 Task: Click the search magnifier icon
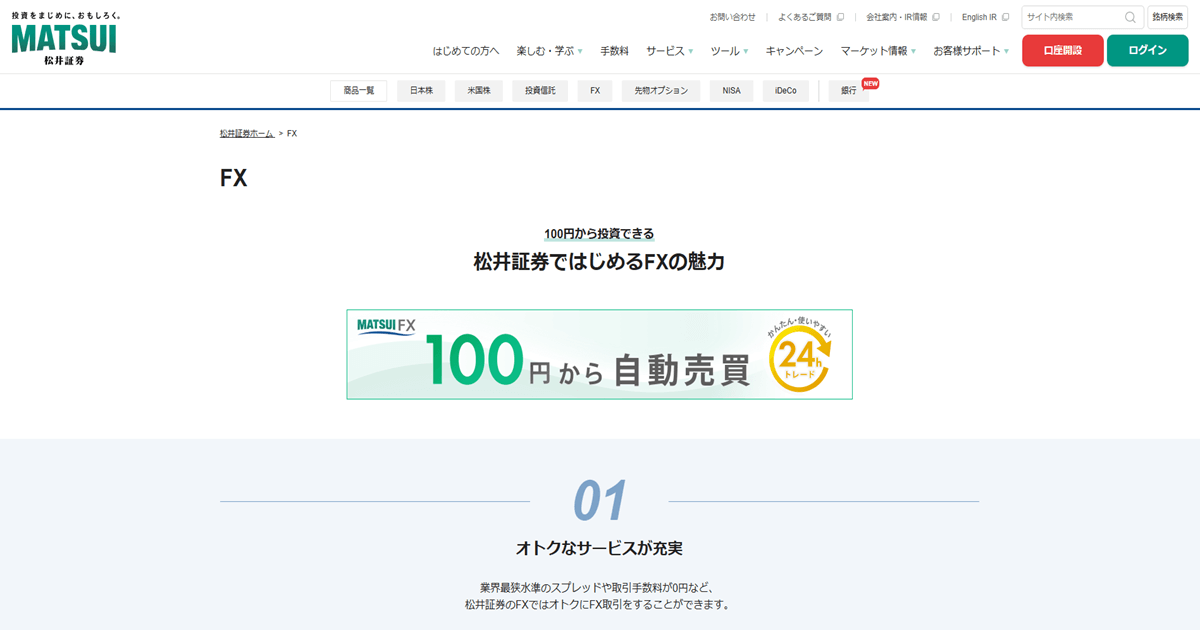click(x=1130, y=17)
